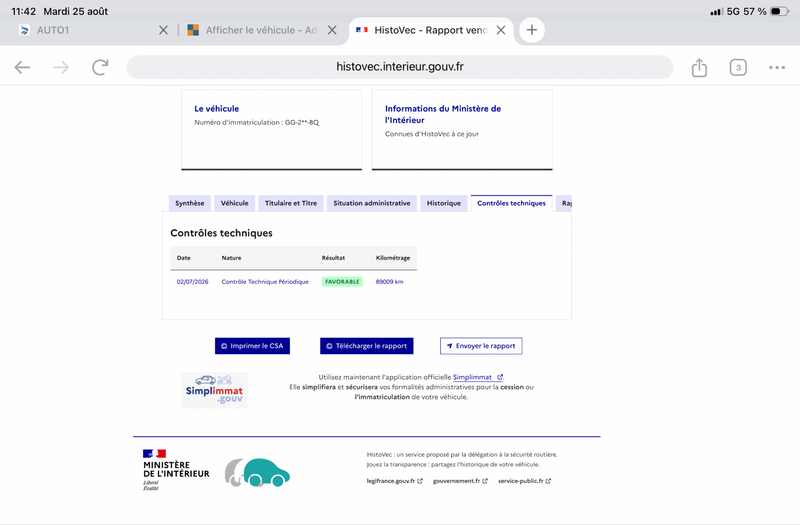Click Informations du Ministère de l'Intérieur card
Viewport: 800px width, 525px height.
pos(462,130)
